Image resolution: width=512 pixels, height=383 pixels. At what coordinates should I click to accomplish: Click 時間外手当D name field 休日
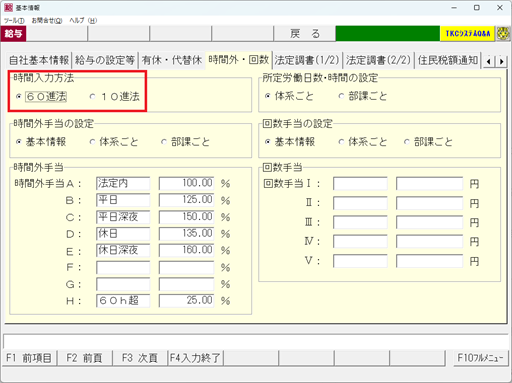point(123,234)
